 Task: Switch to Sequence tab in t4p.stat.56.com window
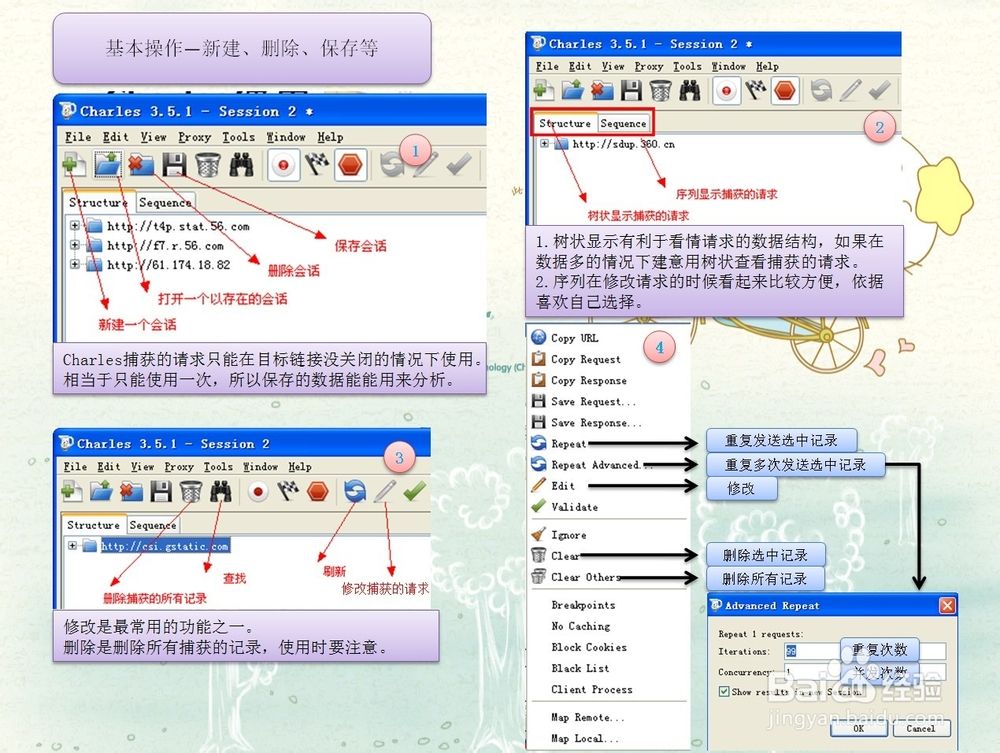click(x=165, y=202)
